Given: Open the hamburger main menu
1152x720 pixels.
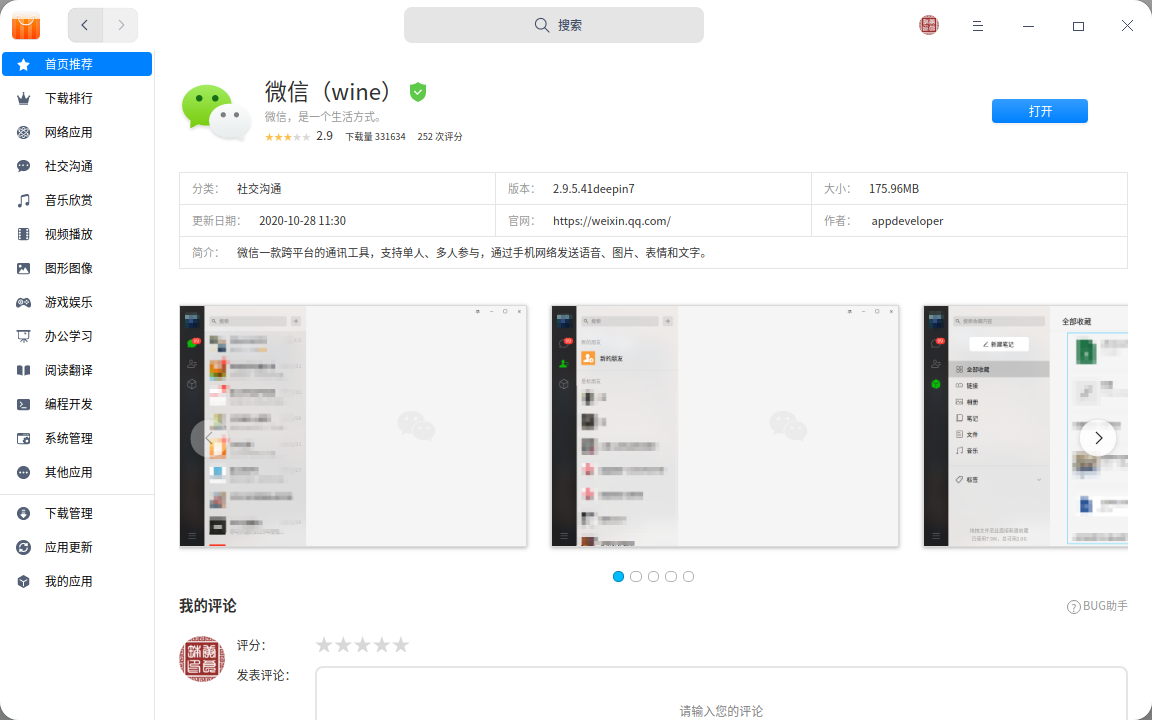Looking at the screenshot, I should pos(977,26).
